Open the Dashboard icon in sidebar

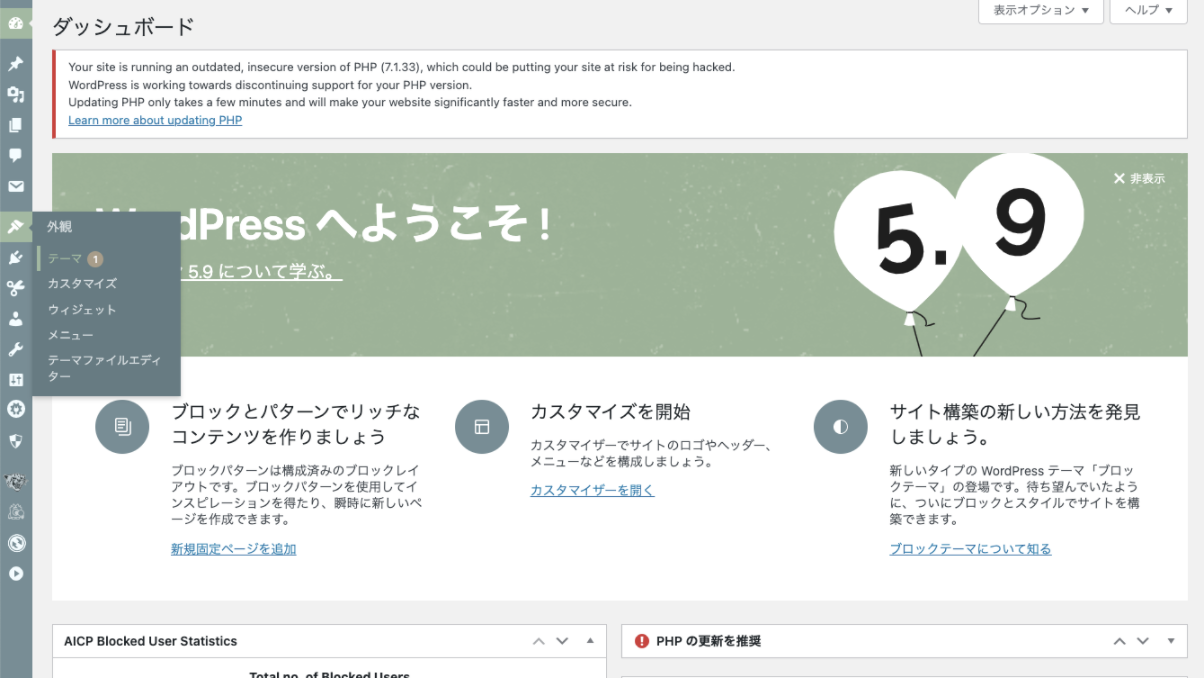15,22
